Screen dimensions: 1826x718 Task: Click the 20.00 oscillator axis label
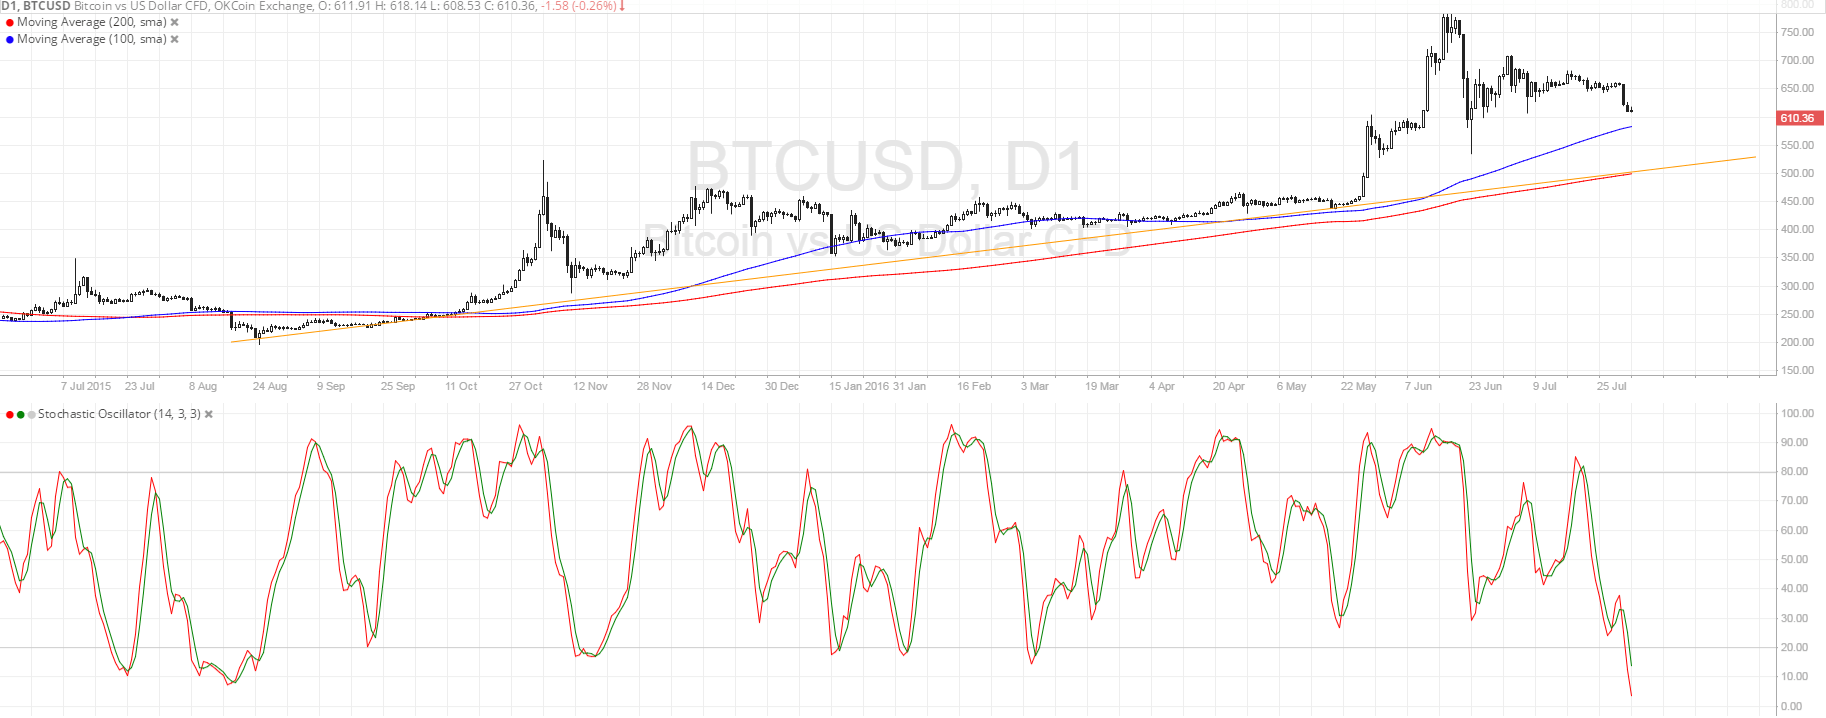point(1795,647)
